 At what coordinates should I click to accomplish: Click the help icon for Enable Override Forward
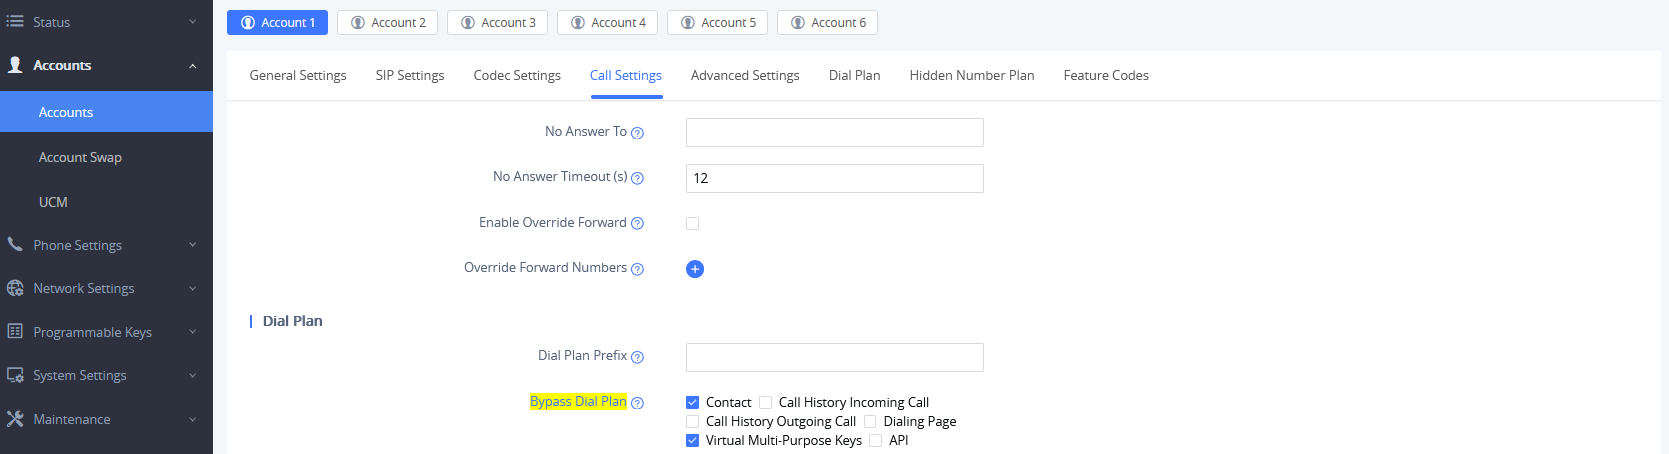[637, 224]
